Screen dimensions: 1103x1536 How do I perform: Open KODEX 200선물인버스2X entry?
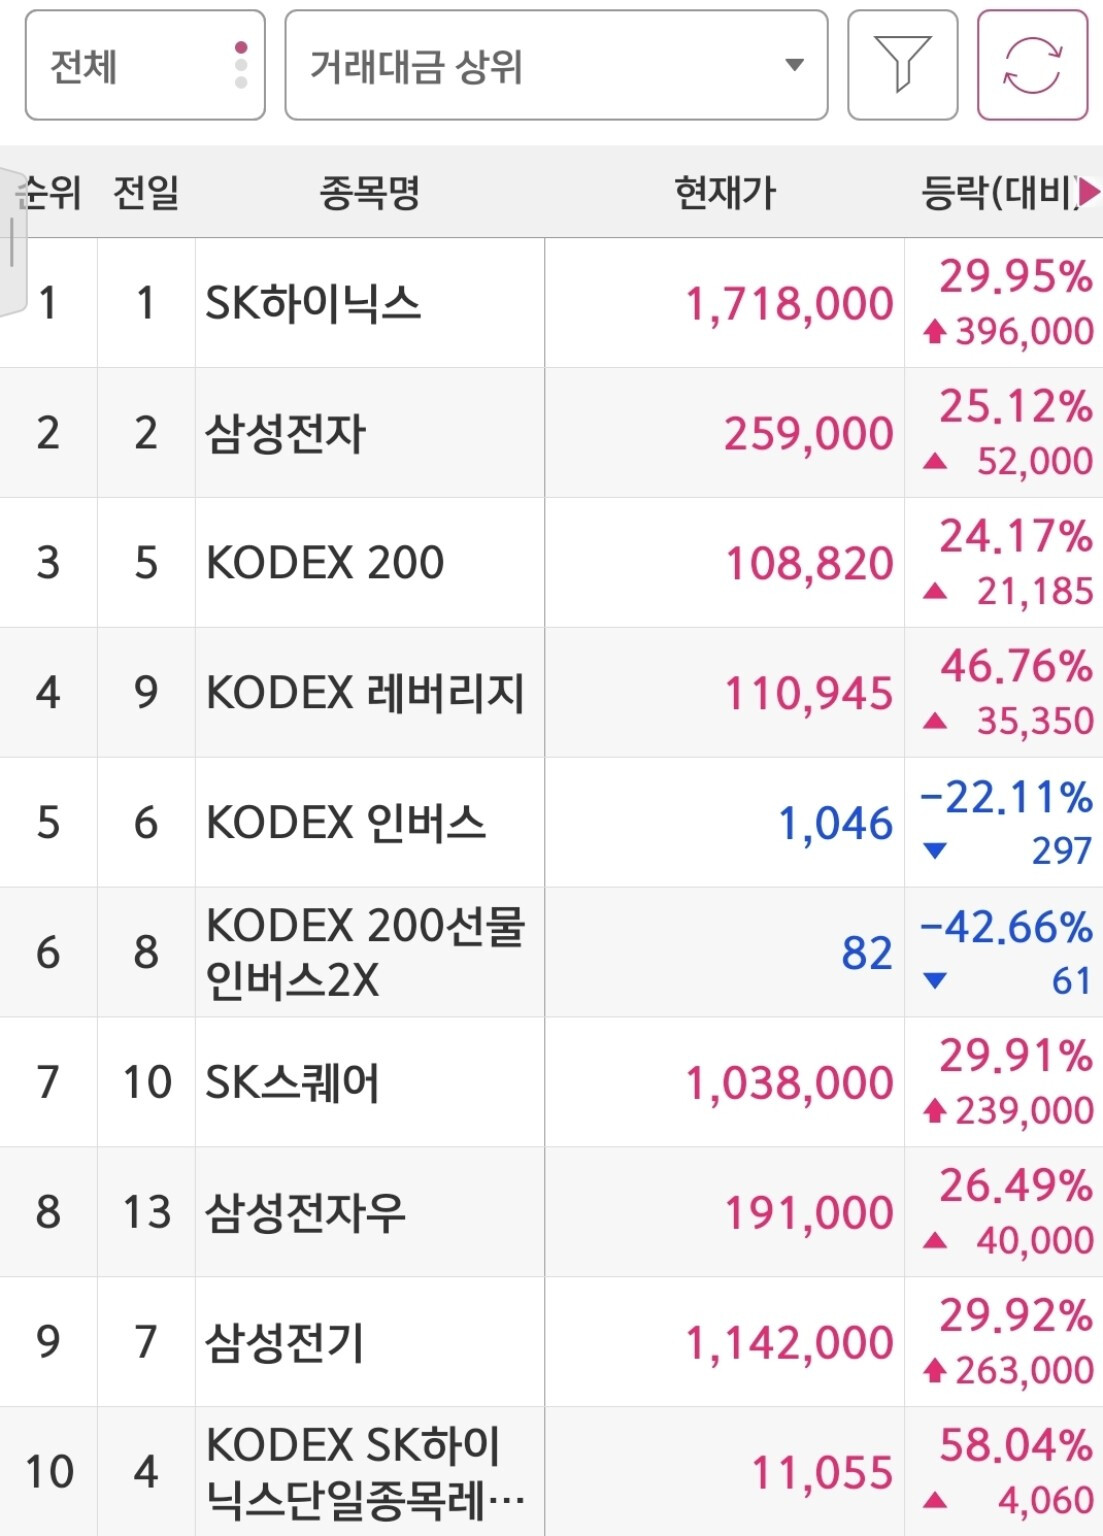pyautogui.click(x=551, y=953)
